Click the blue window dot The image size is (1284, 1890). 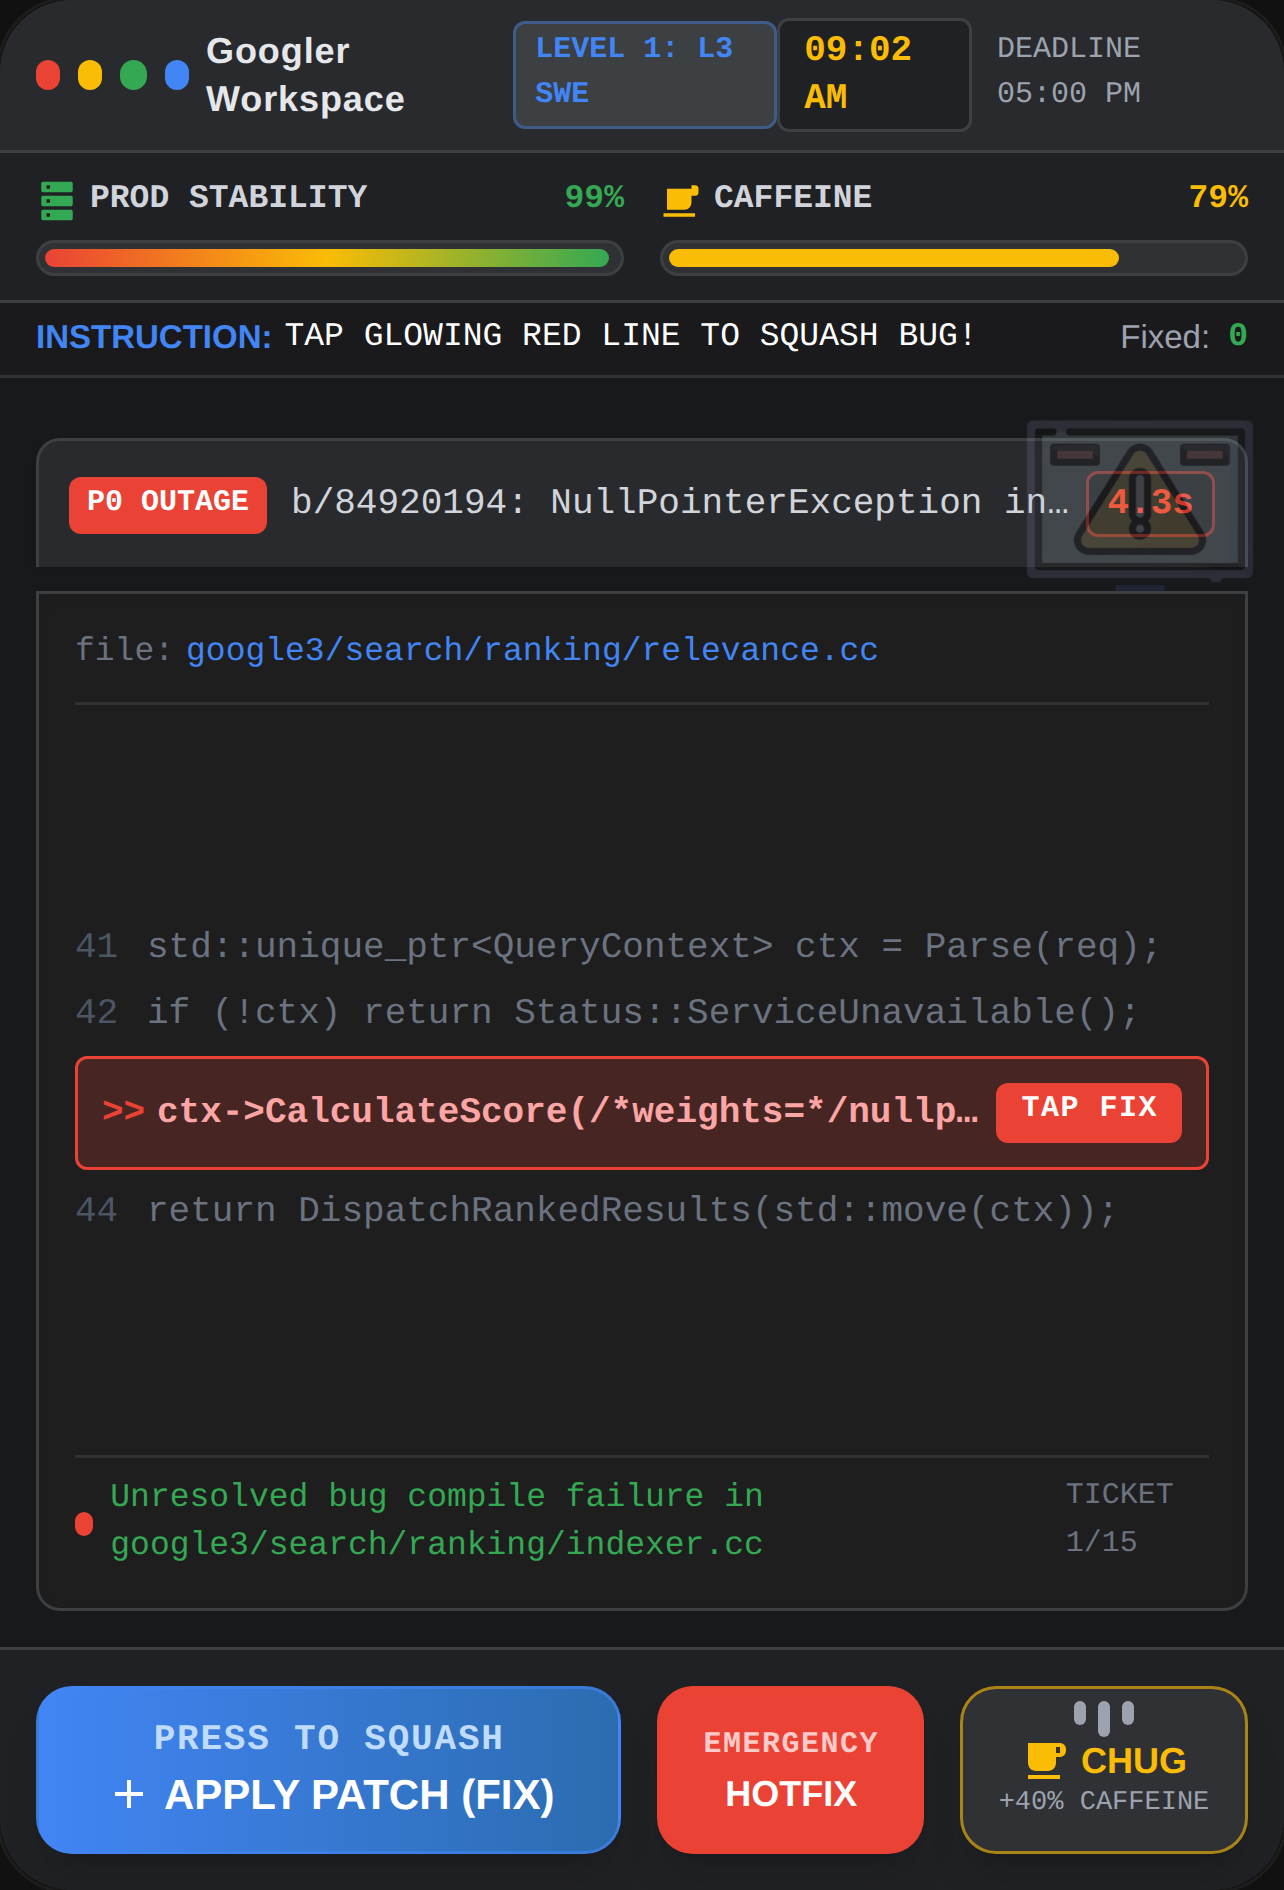click(177, 75)
